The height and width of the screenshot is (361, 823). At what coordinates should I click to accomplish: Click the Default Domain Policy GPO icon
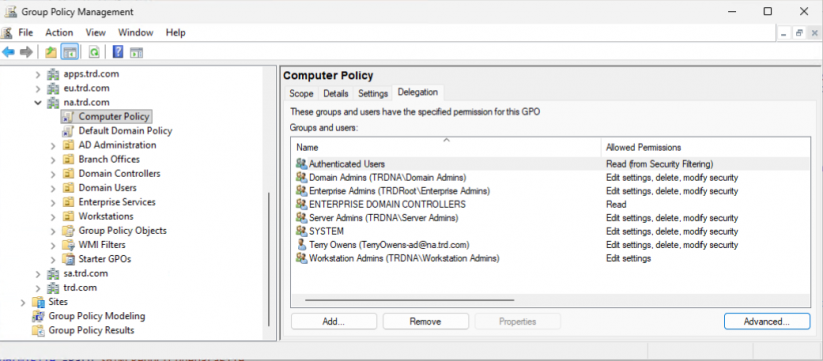(68, 131)
